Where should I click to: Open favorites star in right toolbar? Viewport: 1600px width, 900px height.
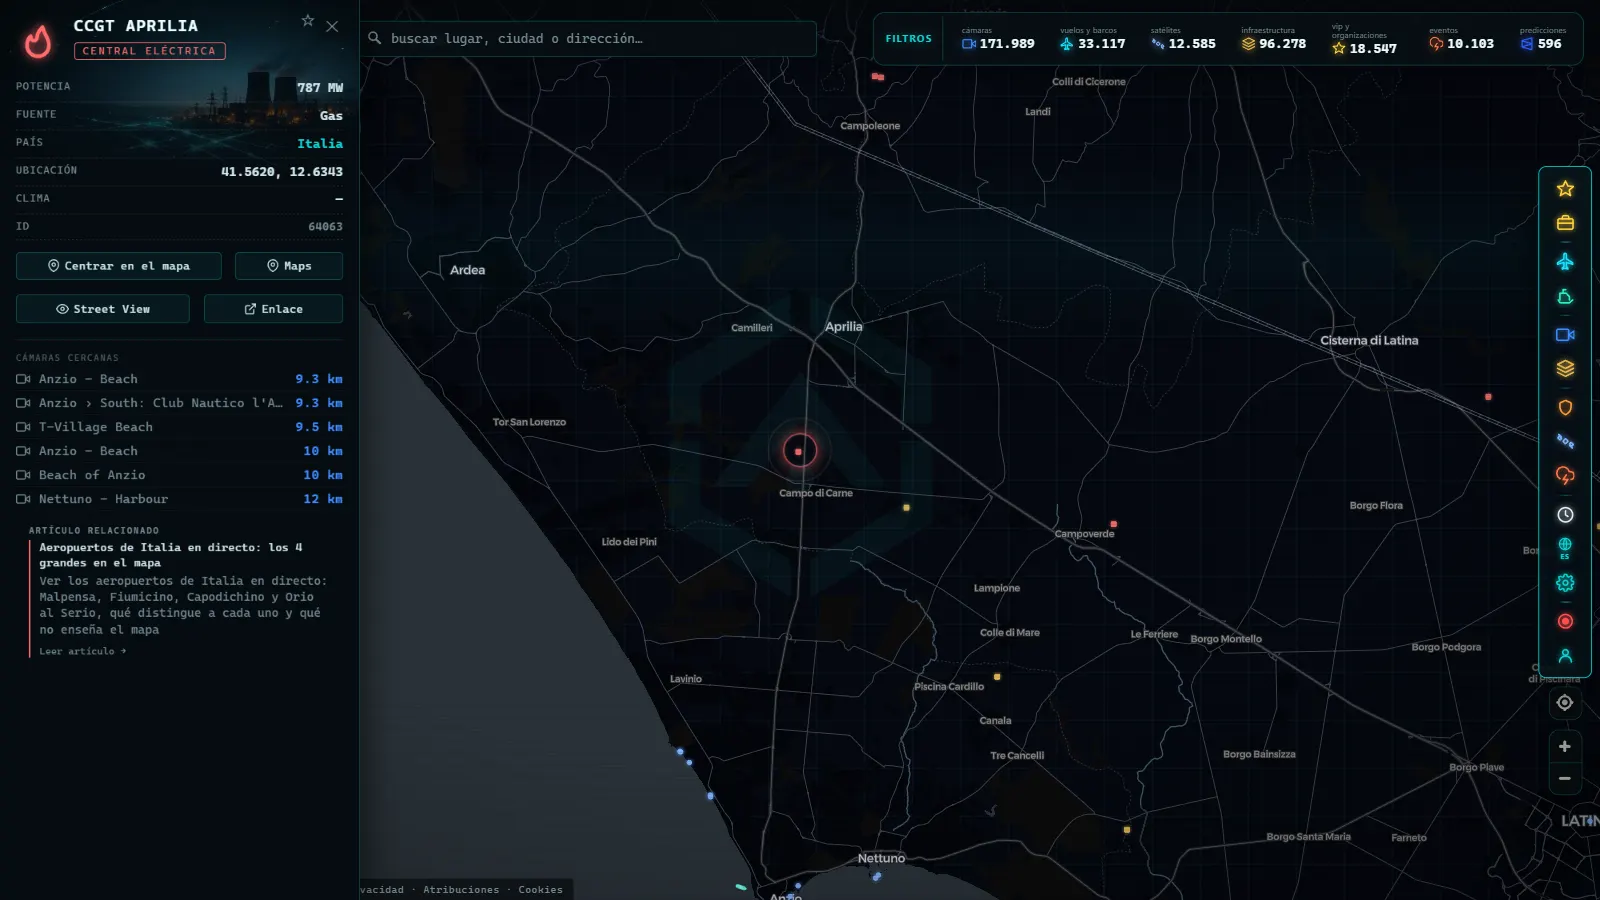click(x=1565, y=189)
